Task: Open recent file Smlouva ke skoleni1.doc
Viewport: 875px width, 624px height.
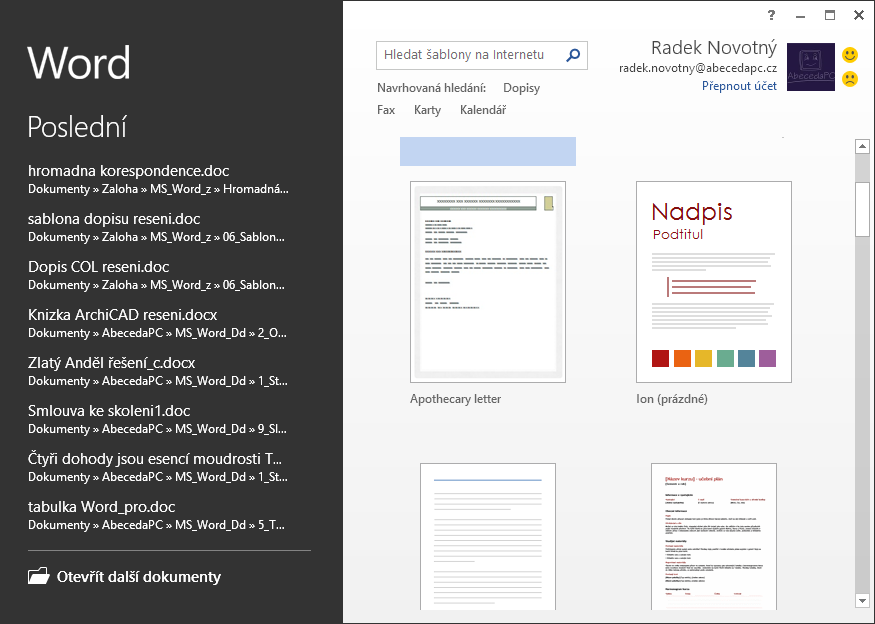Action: pyautogui.click(x=157, y=419)
